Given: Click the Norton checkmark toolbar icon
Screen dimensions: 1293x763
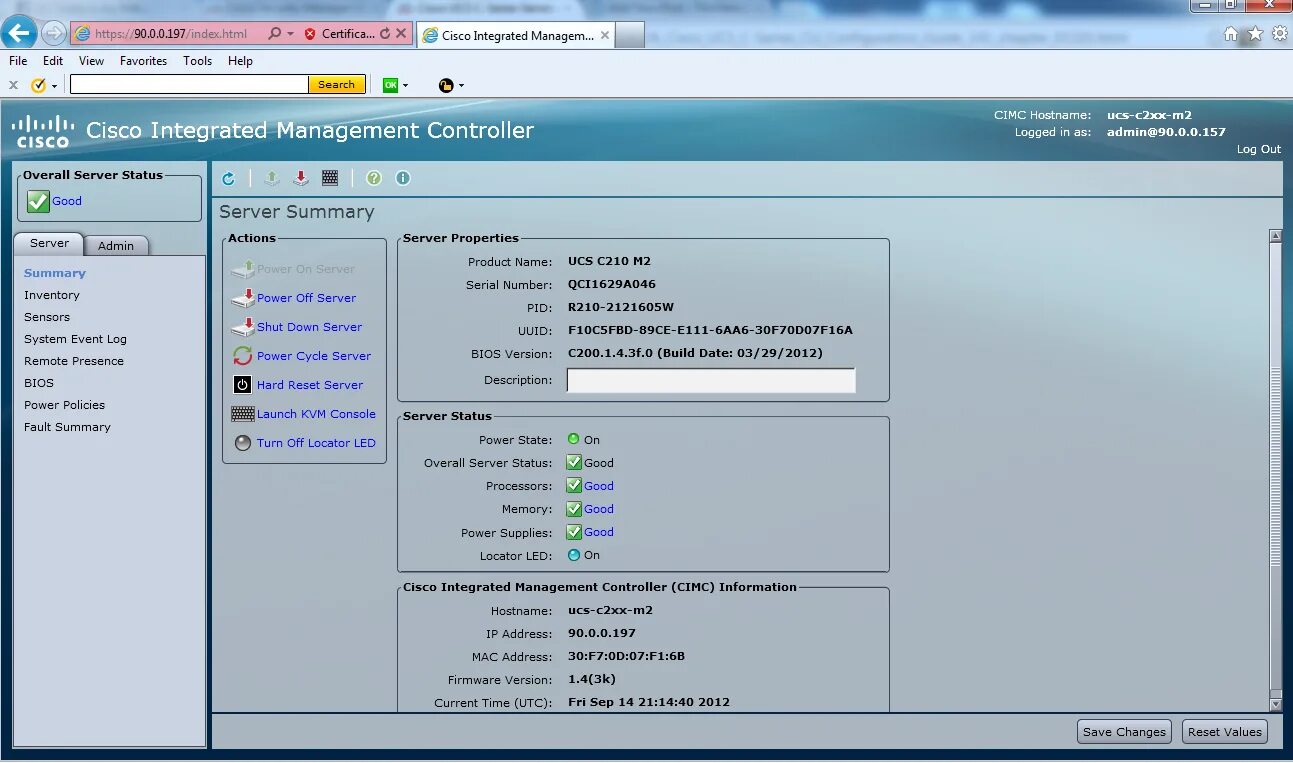Looking at the screenshot, I should tap(39, 85).
